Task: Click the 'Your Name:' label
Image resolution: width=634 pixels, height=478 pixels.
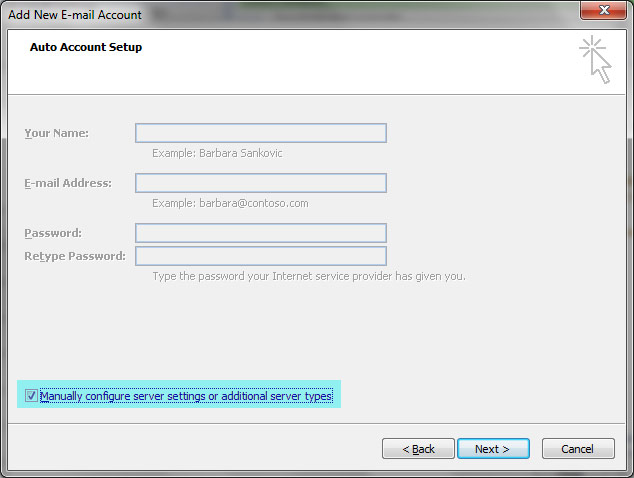Action: (56, 133)
